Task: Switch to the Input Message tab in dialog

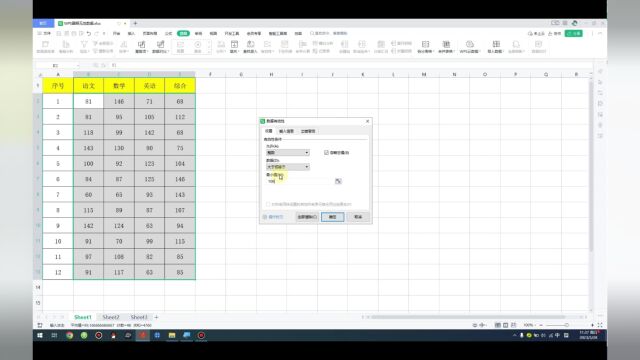Action: [286, 131]
